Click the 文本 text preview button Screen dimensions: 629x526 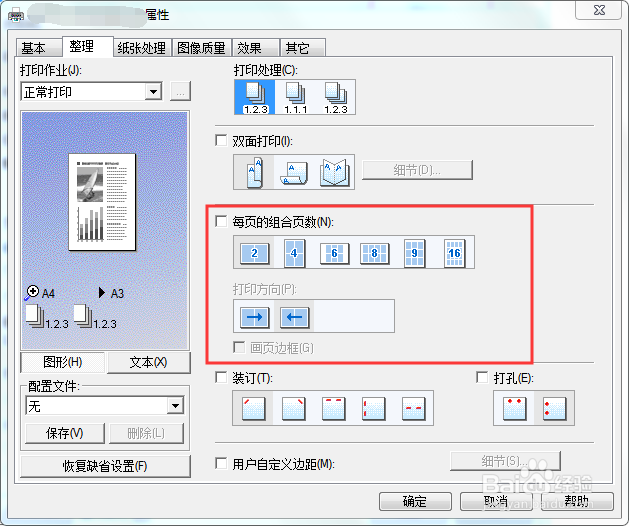click(148, 362)
